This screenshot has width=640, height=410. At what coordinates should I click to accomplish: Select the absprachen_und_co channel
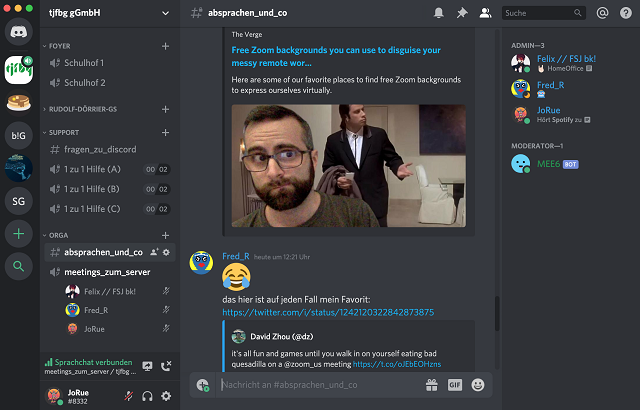pyautogui.click(x=110, y=252)
